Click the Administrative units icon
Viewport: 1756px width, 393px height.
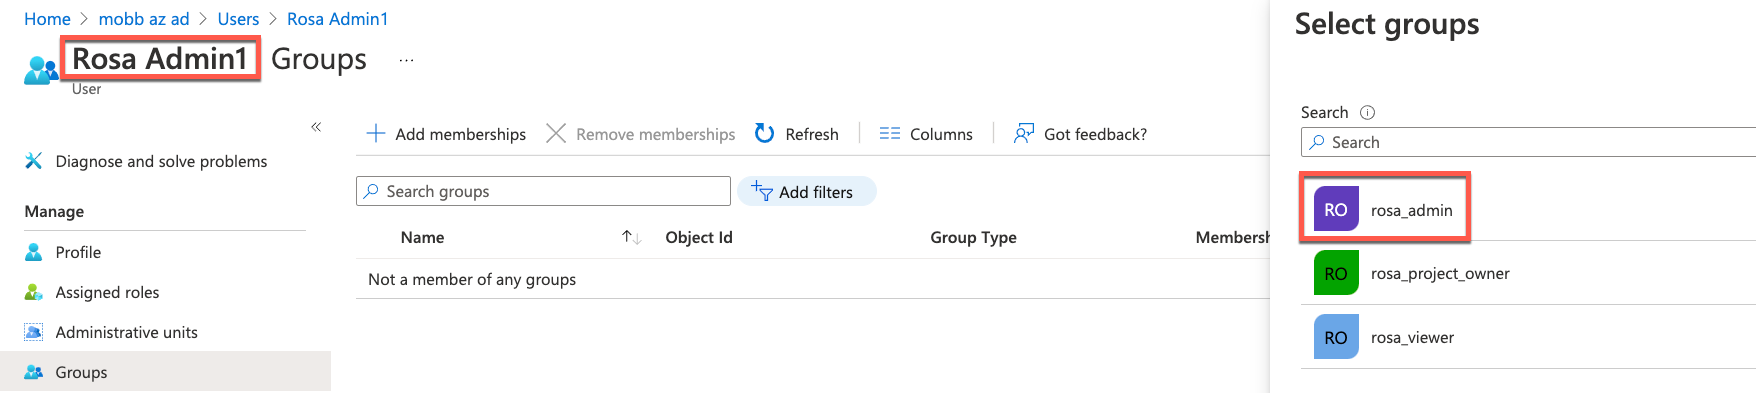(x=33, y=332)
